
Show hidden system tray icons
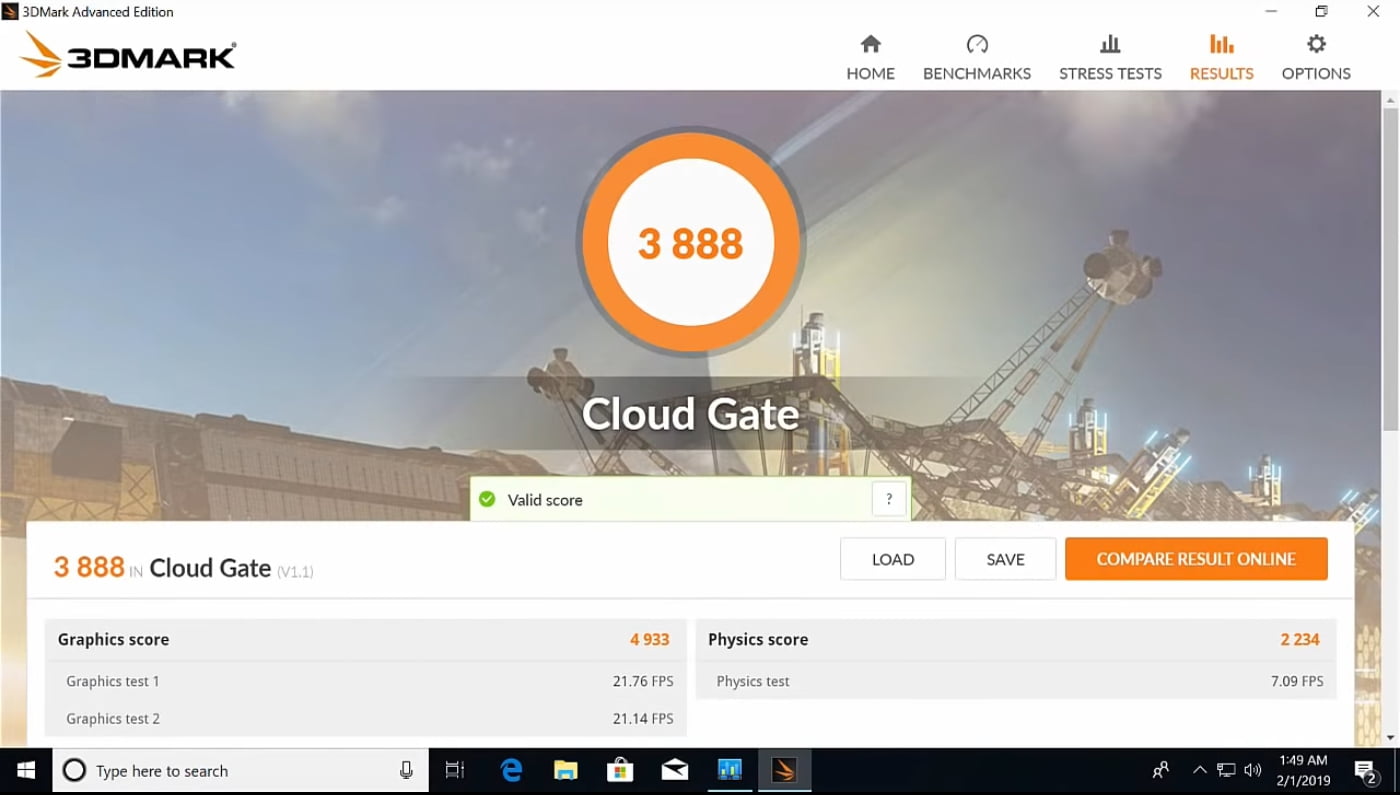(x=1199, y=770)
